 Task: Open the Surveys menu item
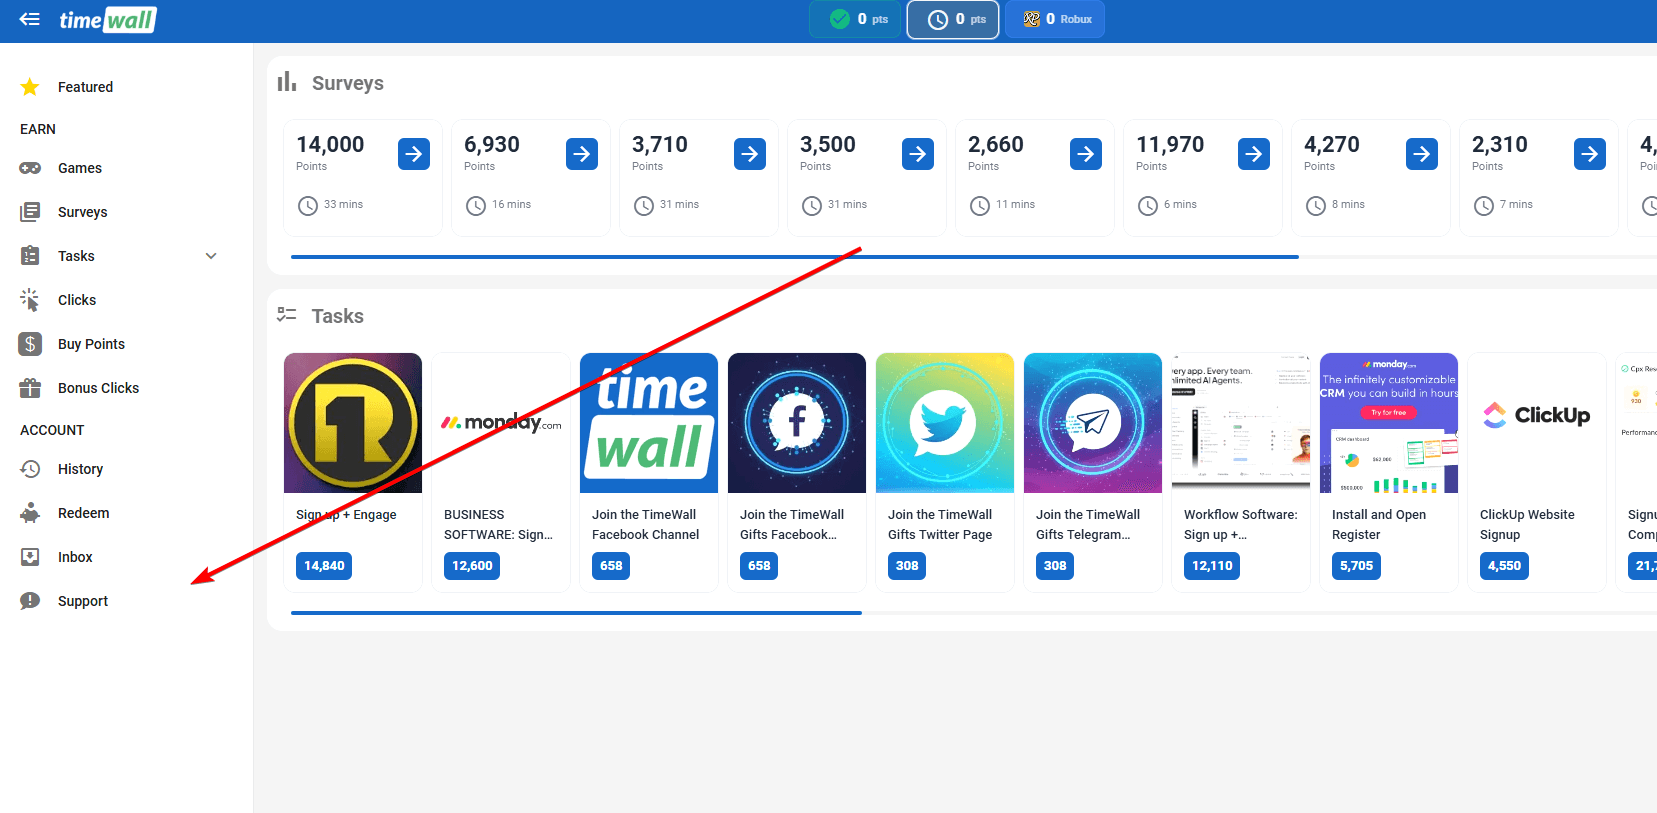point(82,212)
